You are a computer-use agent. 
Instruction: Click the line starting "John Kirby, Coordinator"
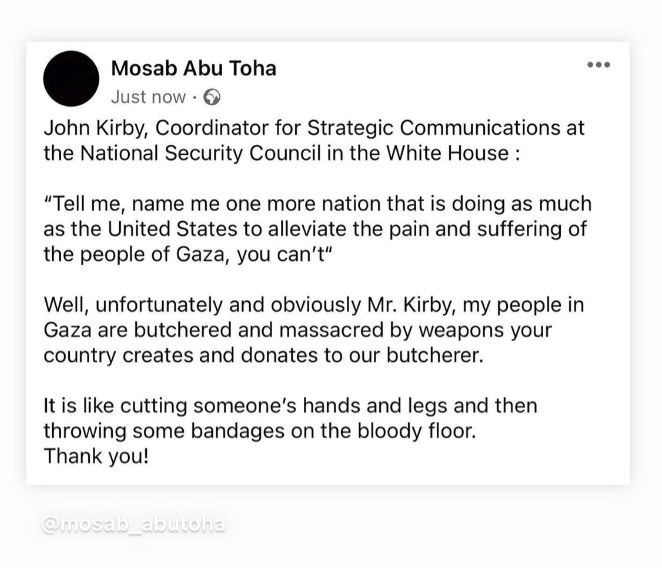[x=314, y=129]
